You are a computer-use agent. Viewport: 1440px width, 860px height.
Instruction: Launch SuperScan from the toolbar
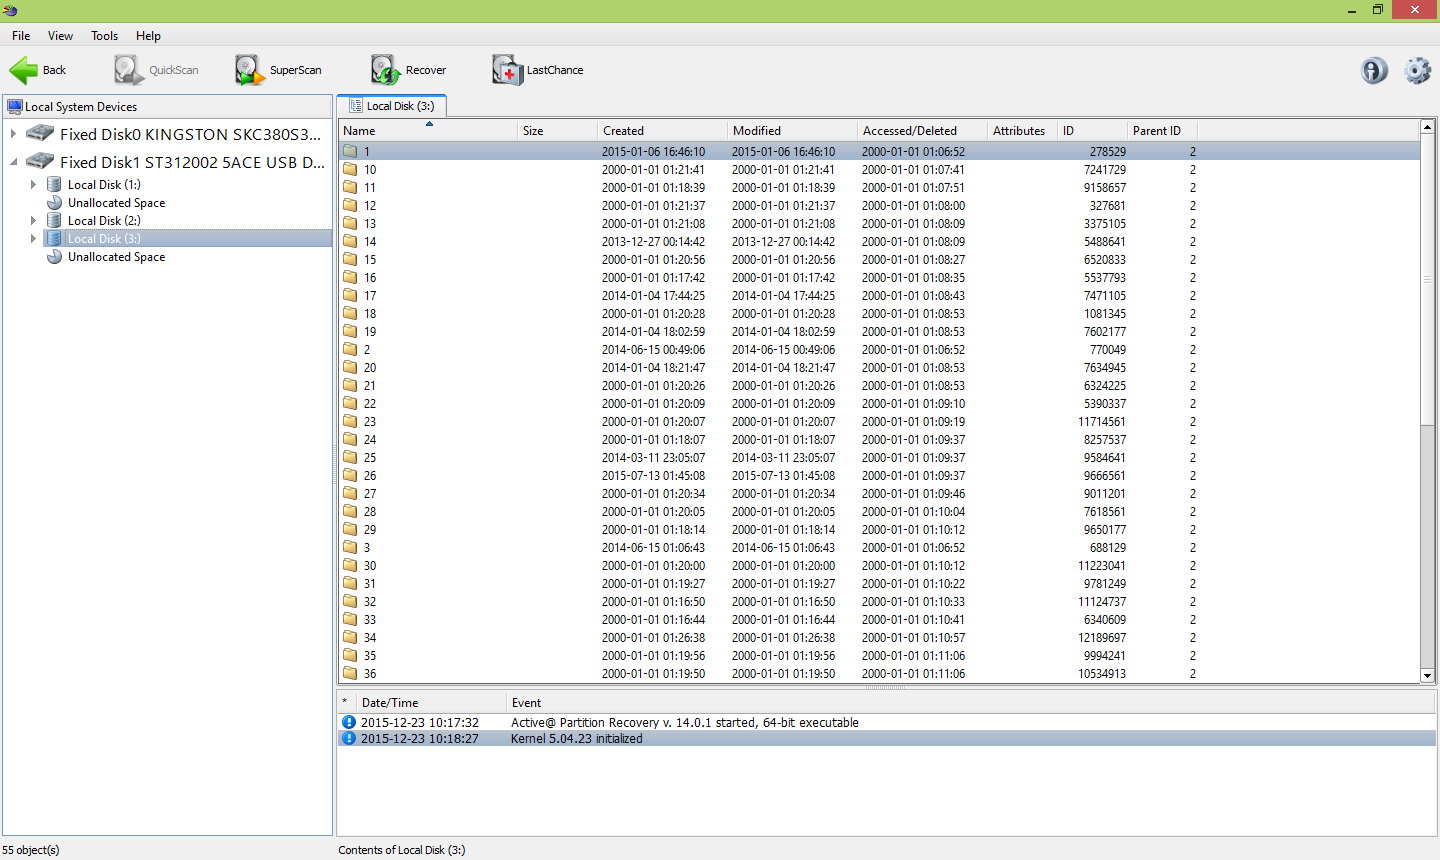[x=278, y=70]
